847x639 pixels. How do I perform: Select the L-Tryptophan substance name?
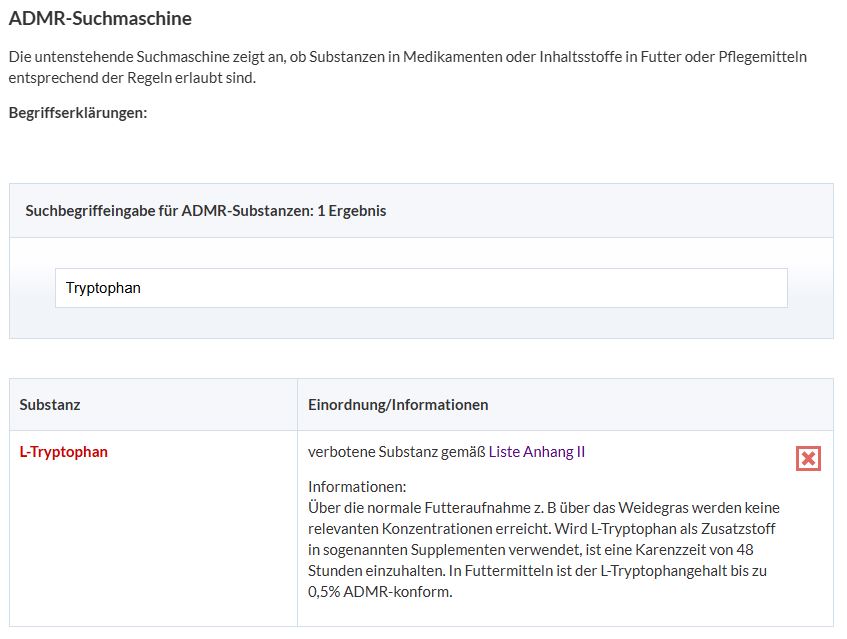pyautogui.click(x=64, y=452)
